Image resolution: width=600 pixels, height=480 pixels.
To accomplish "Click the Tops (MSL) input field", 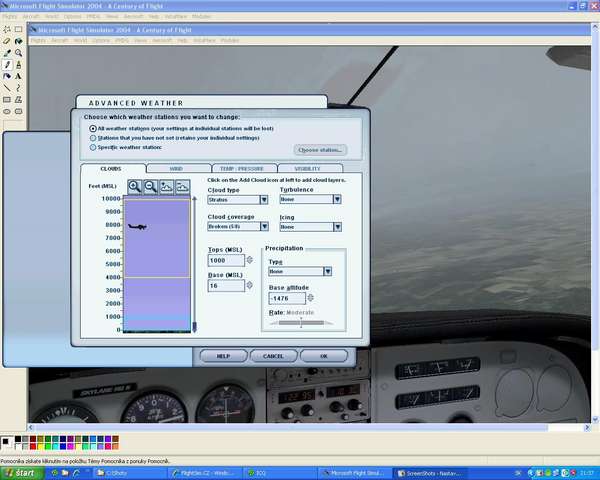I will click(226, 260).
